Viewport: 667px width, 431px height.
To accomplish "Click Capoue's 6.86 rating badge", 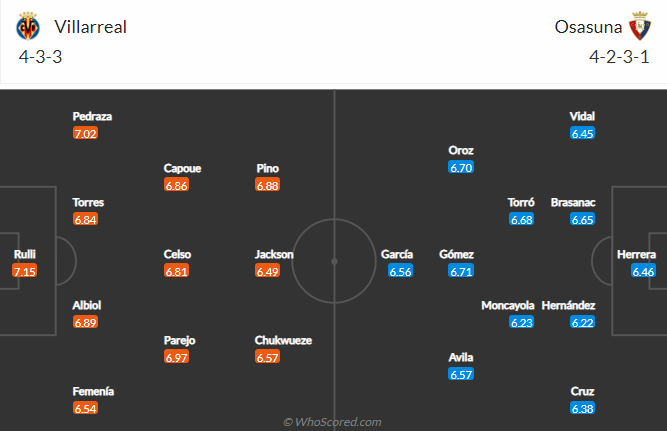I will tap(177, 186).
